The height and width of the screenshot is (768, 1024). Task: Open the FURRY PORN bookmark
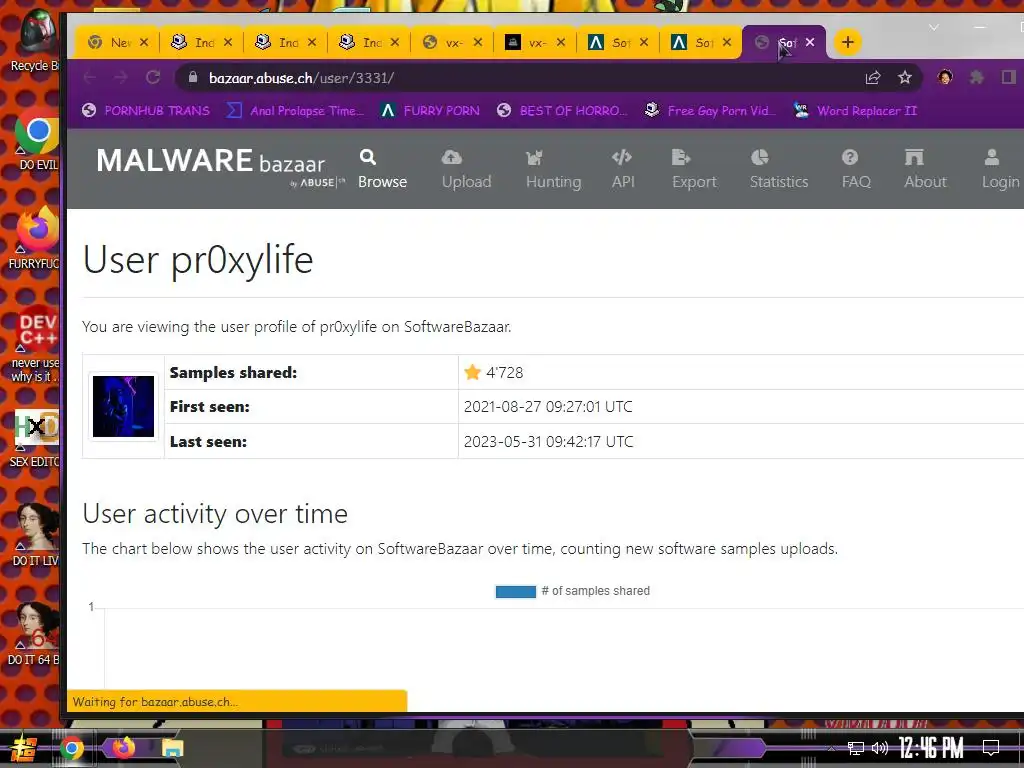pyautogui.click(x=431, y=110)
